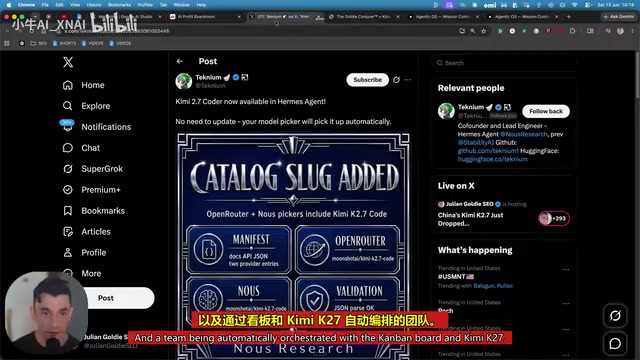Click the X logo in the sidebar
Image resolution: width=640 pixels, height=360 pixels.
pos(68,62)
